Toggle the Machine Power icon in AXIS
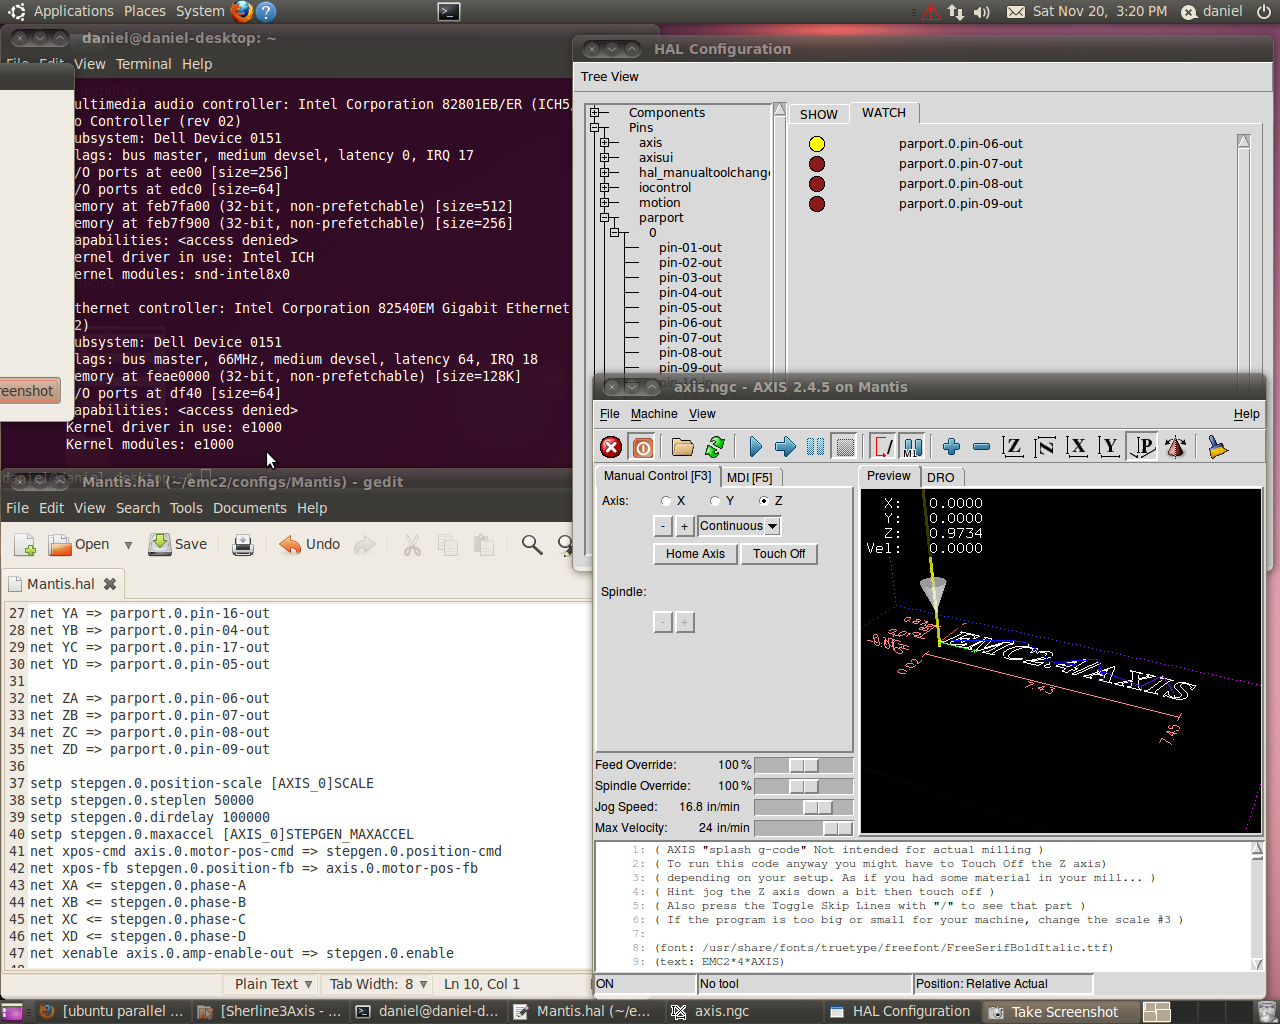The width and height of the screenshot is (1280, 1024). (643, 447)
